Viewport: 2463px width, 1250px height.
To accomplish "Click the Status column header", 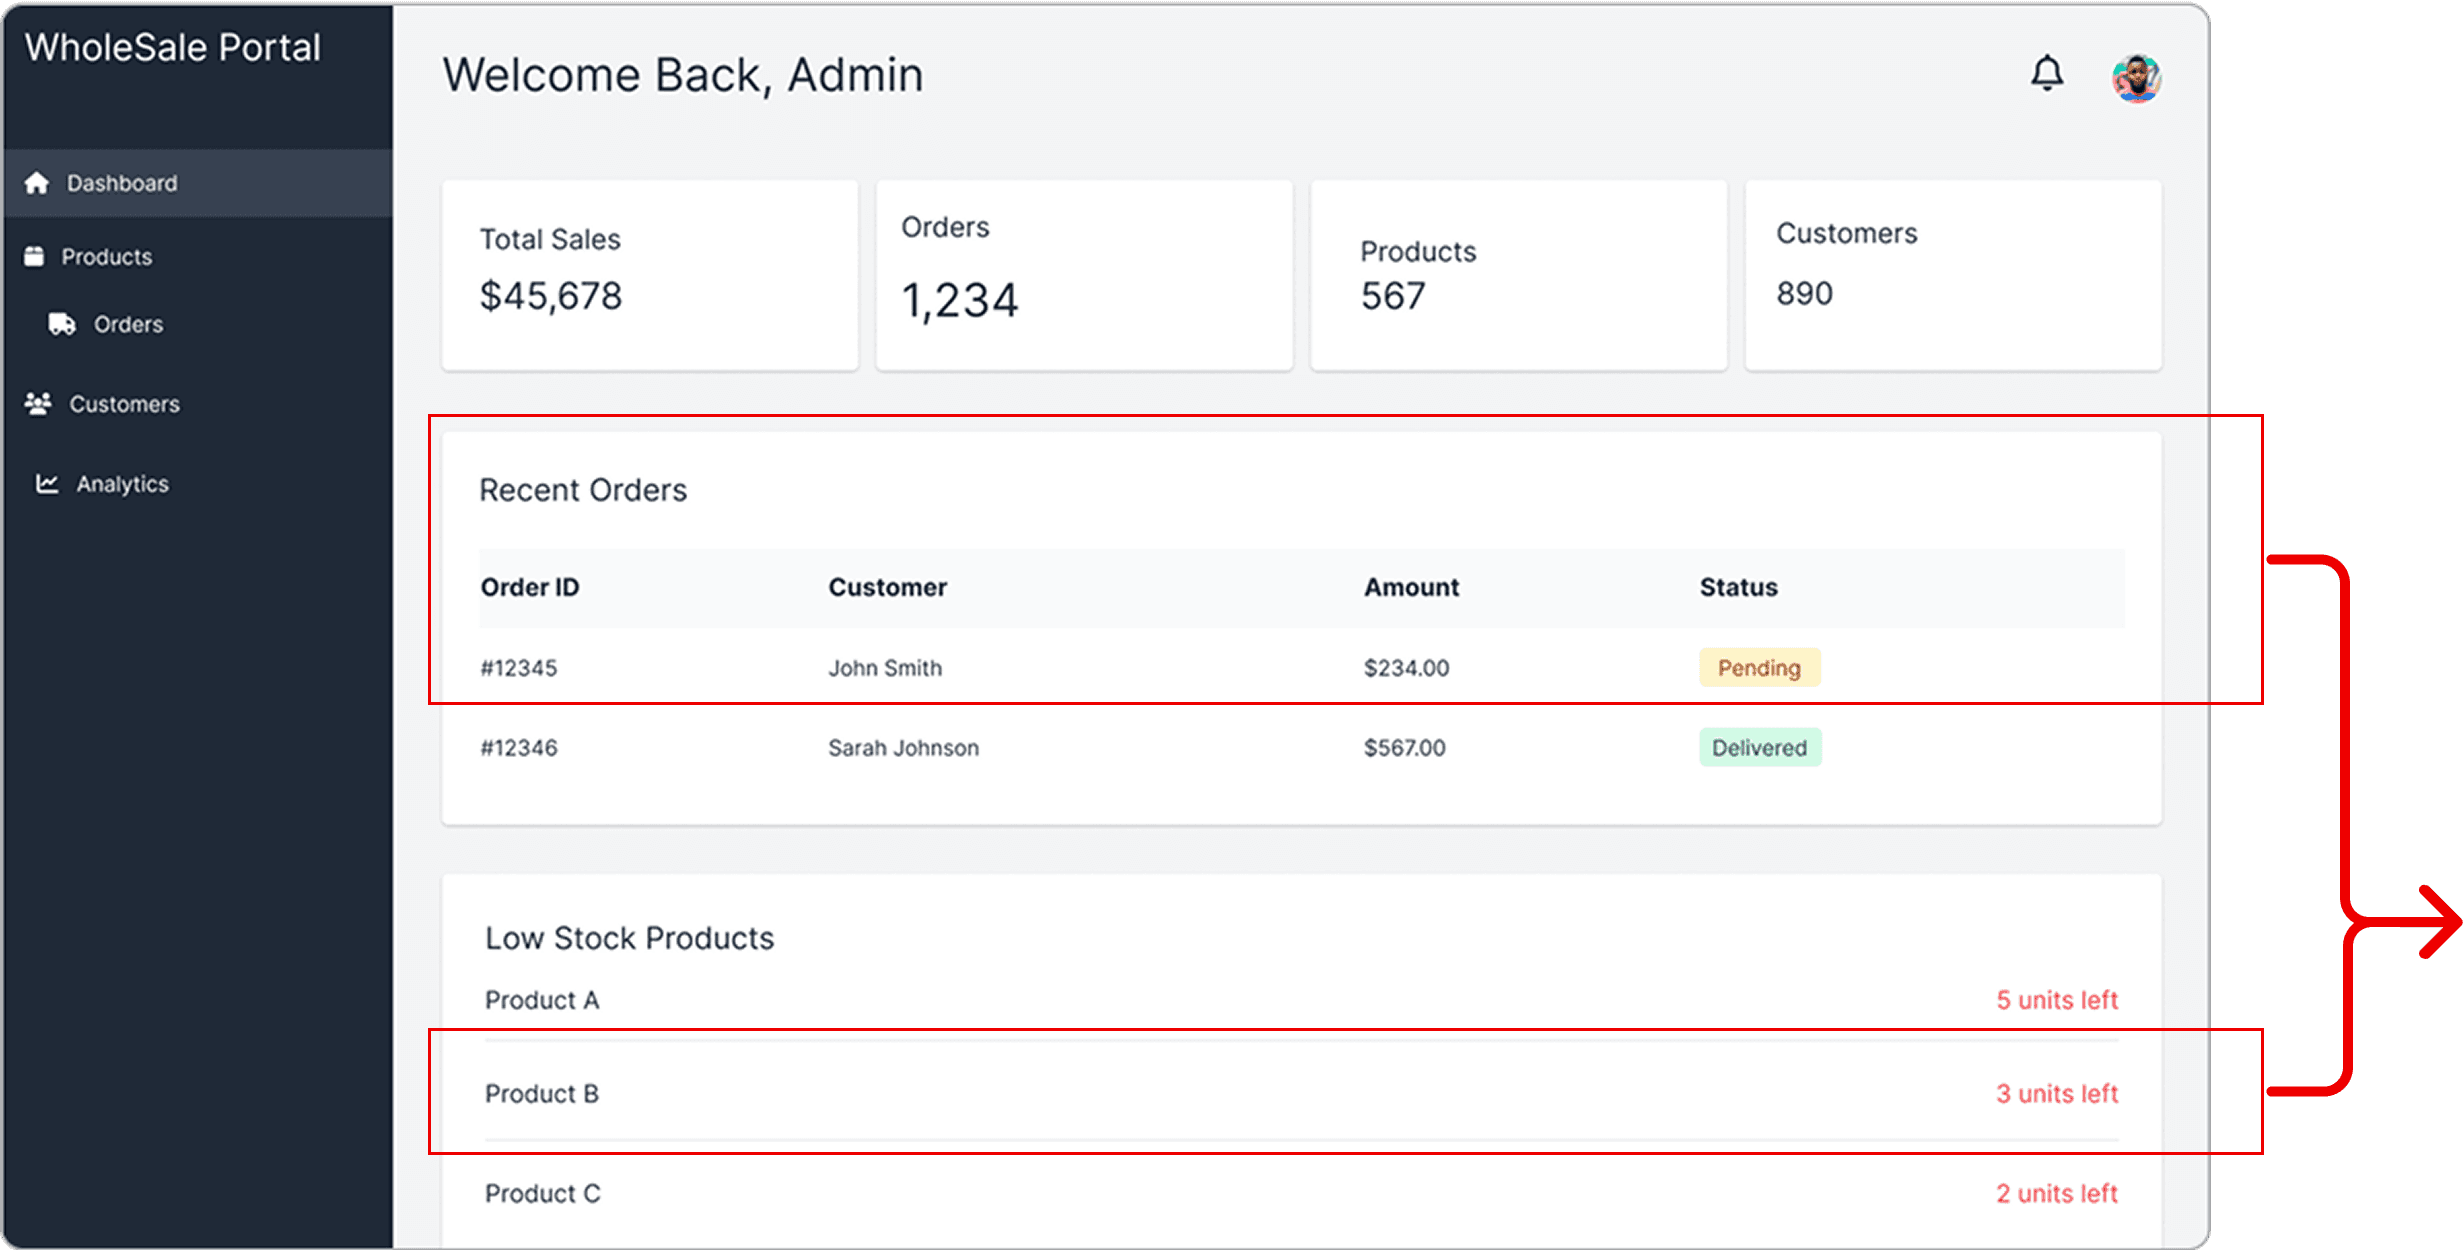I will pyautogui.click(x=1738, y=587).
